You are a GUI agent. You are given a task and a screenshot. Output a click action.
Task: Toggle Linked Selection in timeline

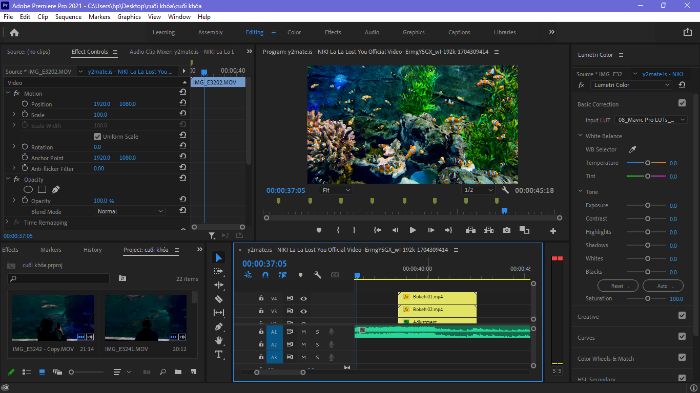pos(283,275)
